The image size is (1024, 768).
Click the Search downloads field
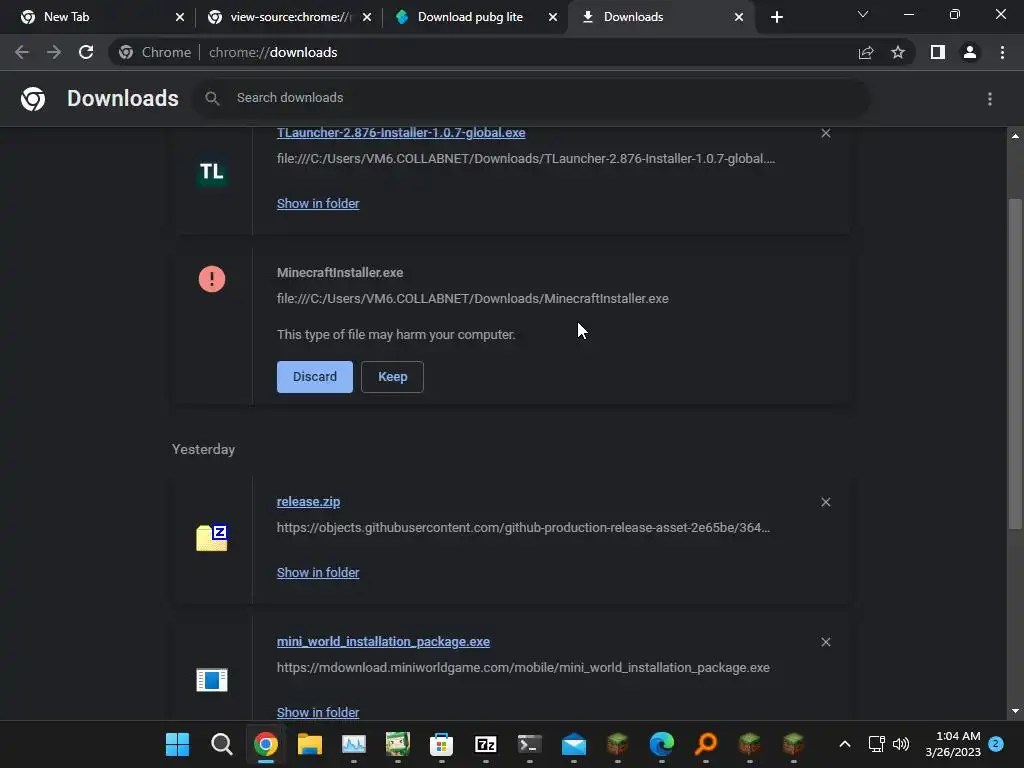coord(530,98)
